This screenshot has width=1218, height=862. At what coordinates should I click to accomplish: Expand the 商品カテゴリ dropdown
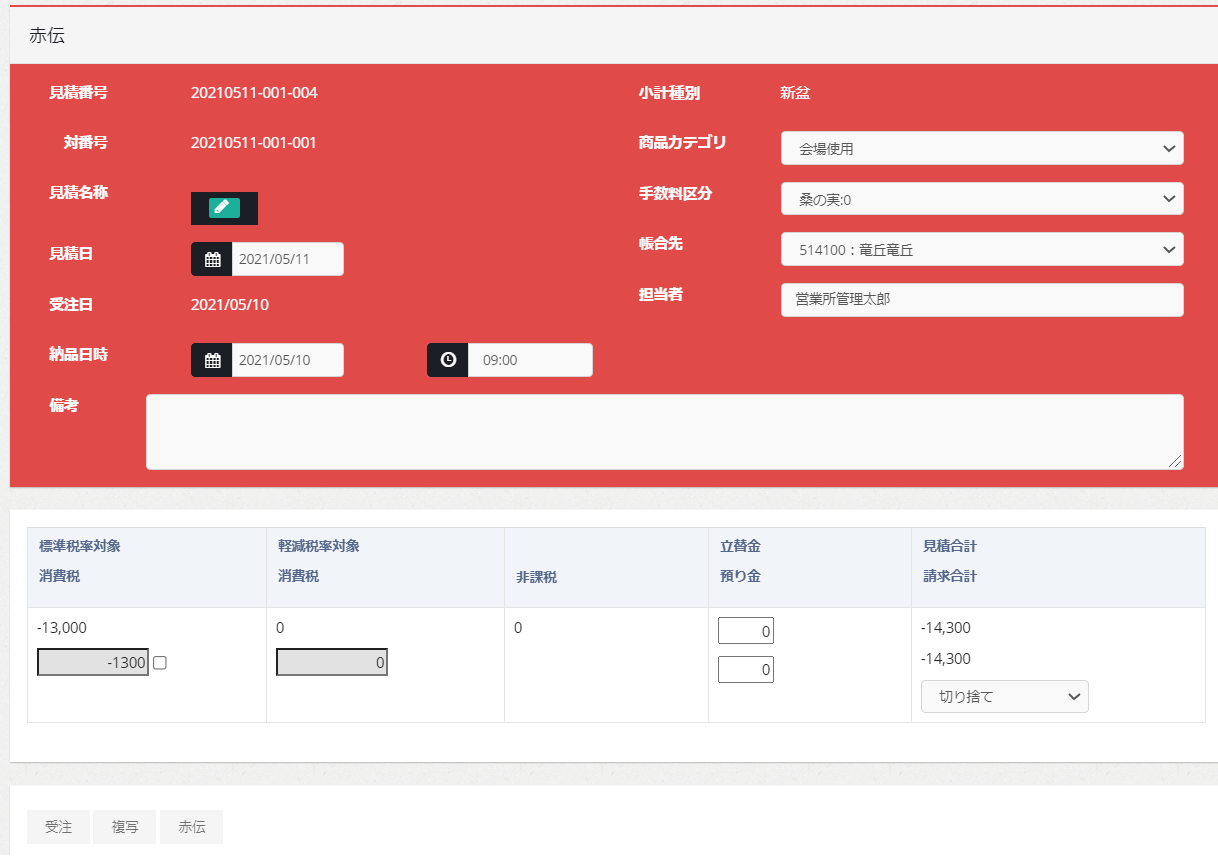point(981,149)
